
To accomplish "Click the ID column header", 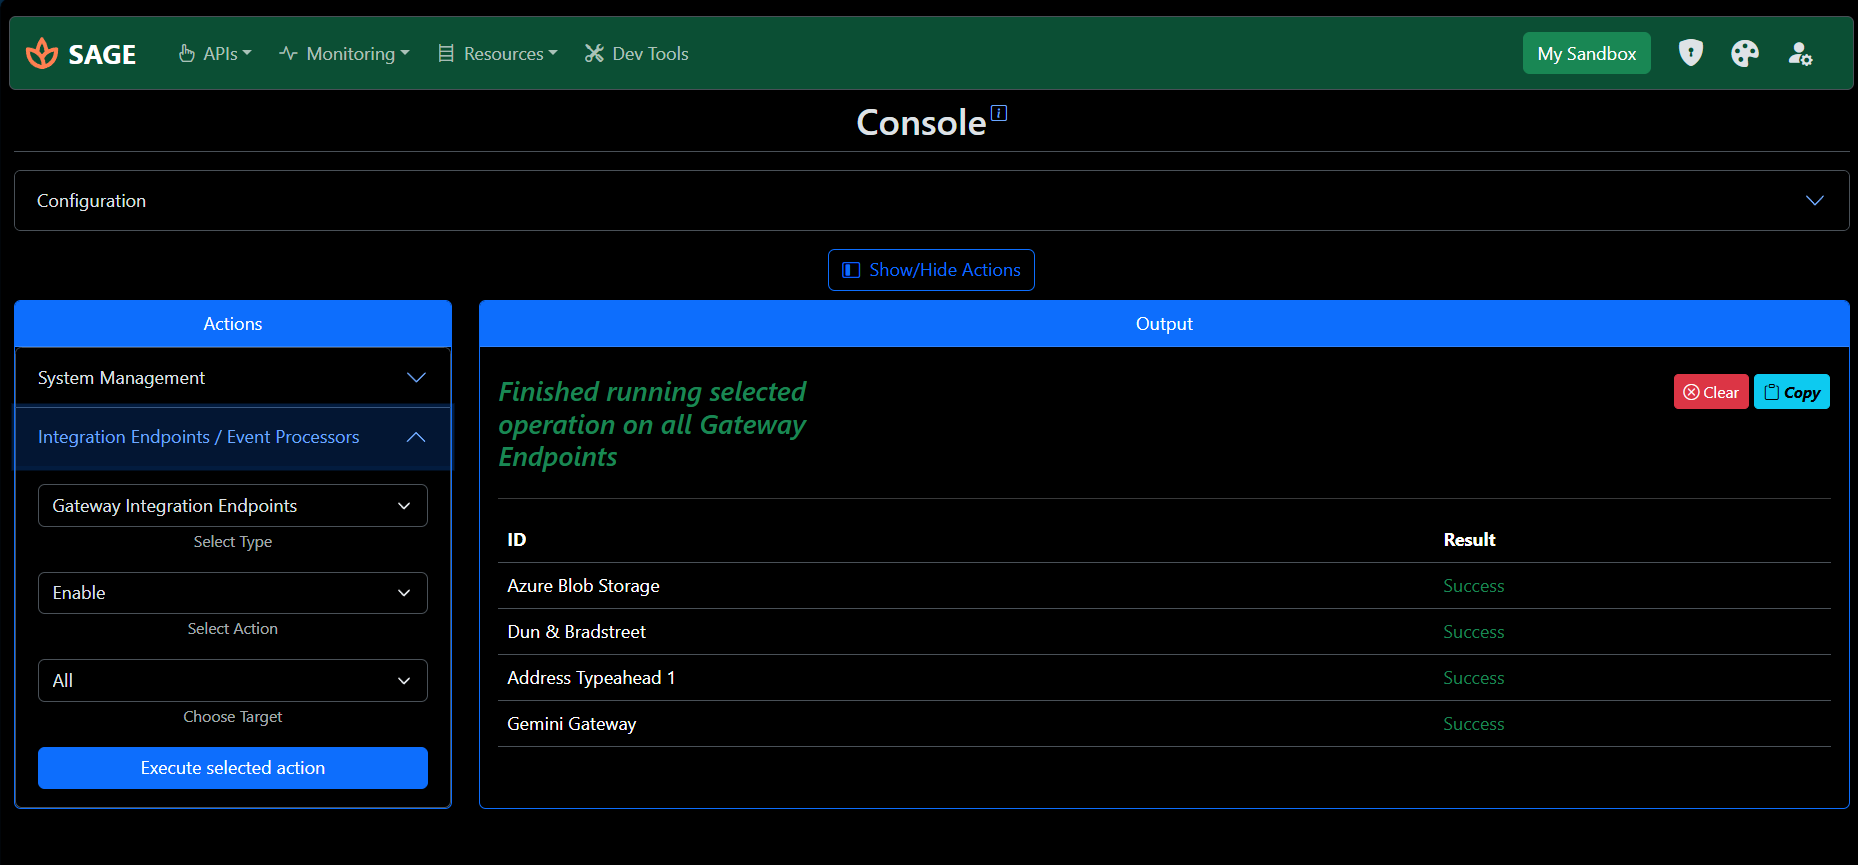I will pos(516,540).
